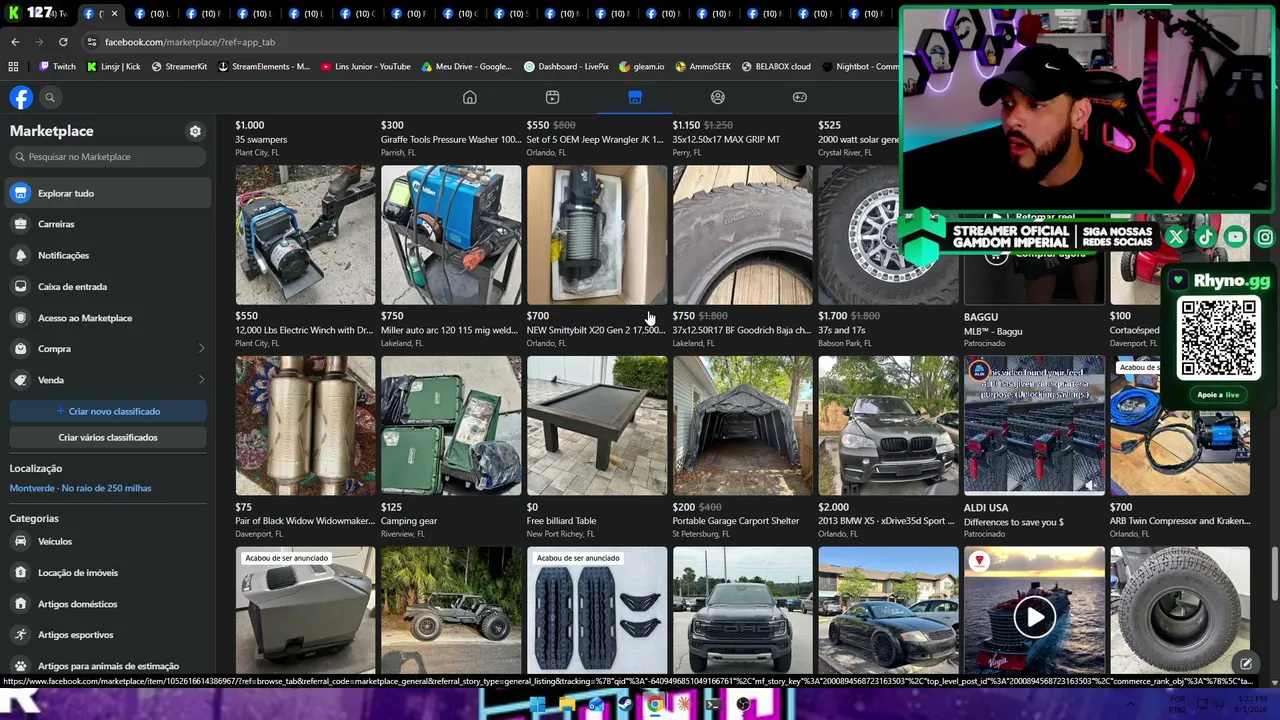Click the Carreiras briefcase icon
Image resolution: width=1280 pixels, height=720 pixels.
point(20,224)
